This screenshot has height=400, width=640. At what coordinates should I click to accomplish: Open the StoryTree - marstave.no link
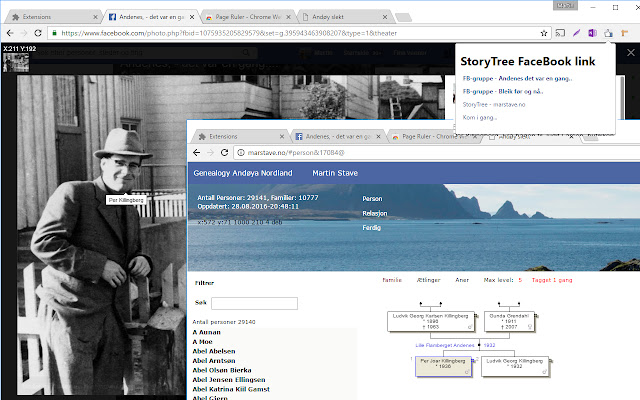pos(494,104)
